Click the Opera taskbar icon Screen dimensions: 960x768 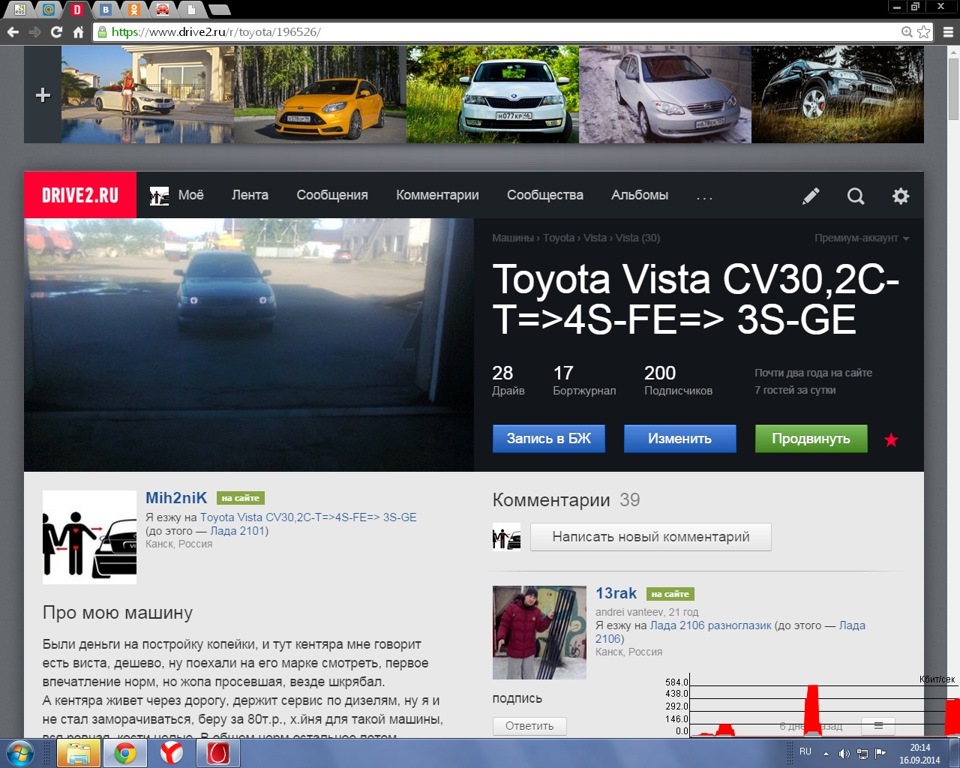pyautogui.click(x=218, y=753)
